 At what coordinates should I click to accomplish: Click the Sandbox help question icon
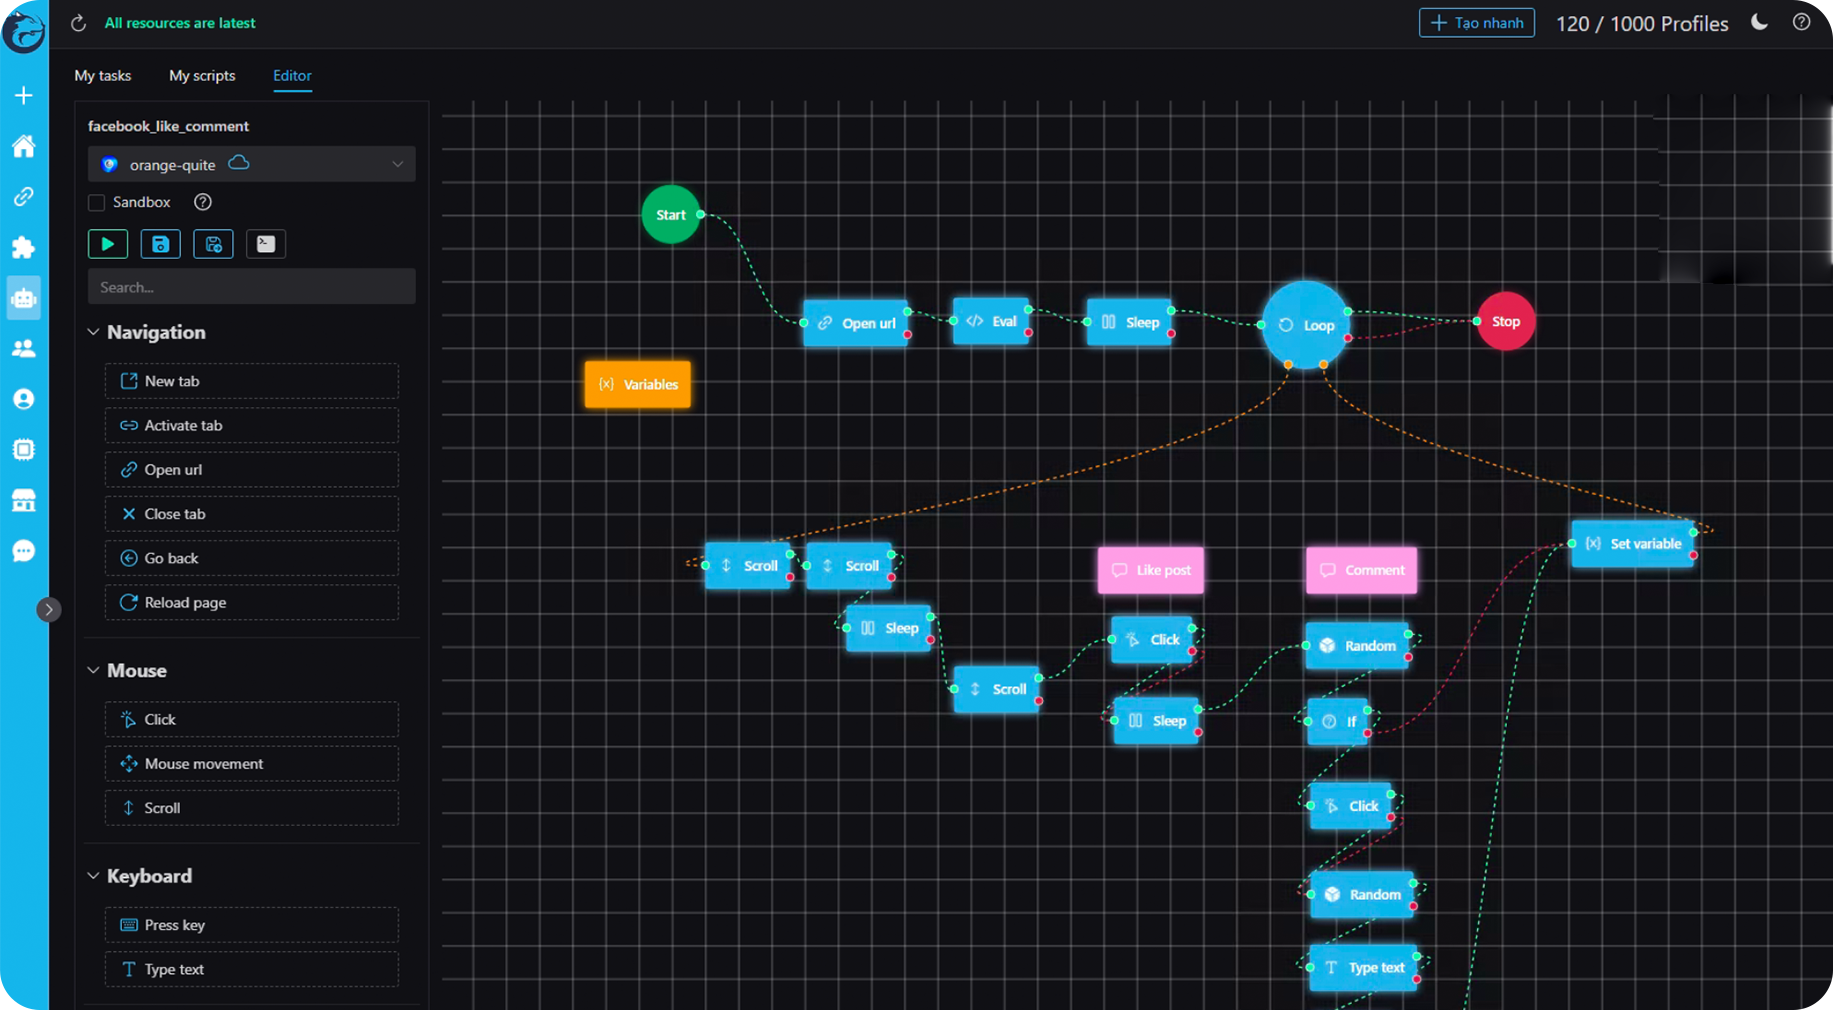pos(203,202)
